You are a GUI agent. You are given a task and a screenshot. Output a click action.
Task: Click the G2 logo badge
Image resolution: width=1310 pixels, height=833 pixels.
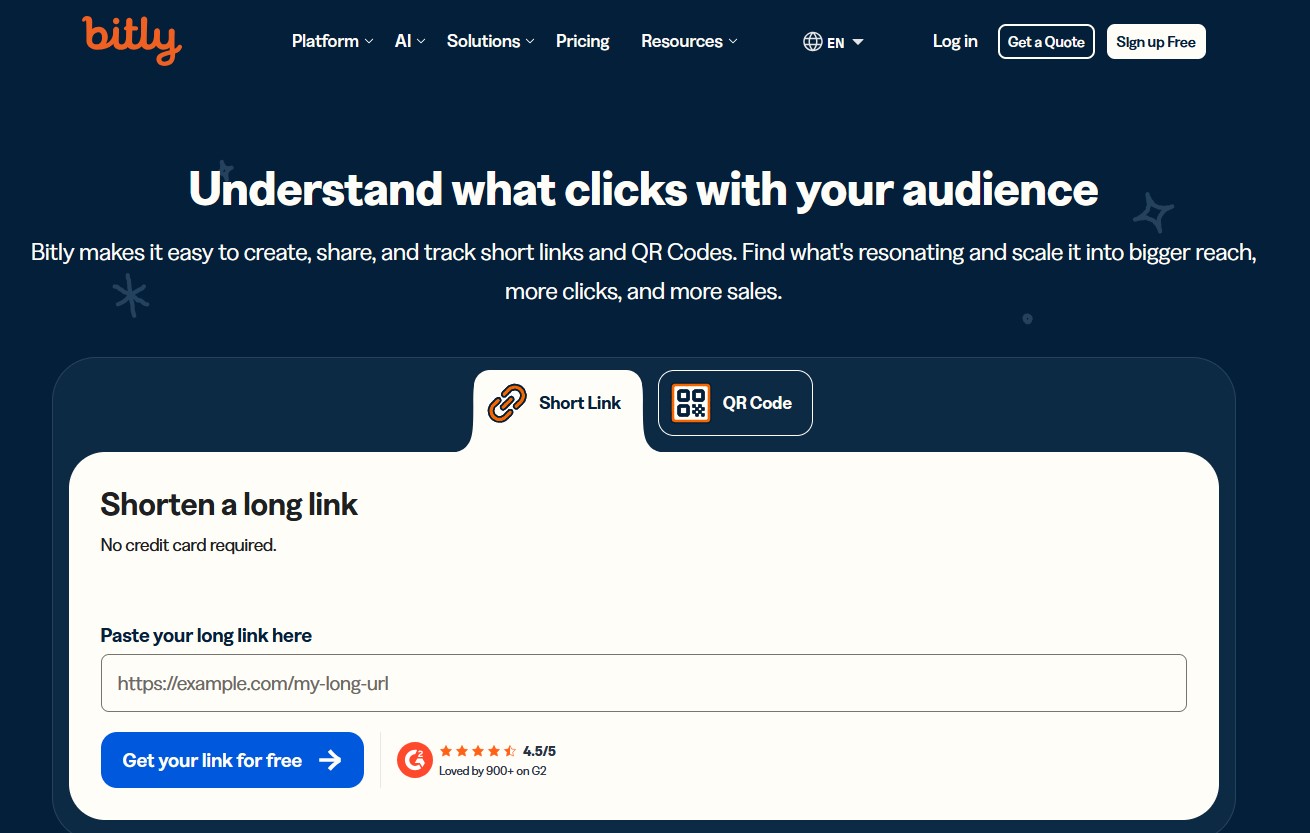[x=414, y=760]
